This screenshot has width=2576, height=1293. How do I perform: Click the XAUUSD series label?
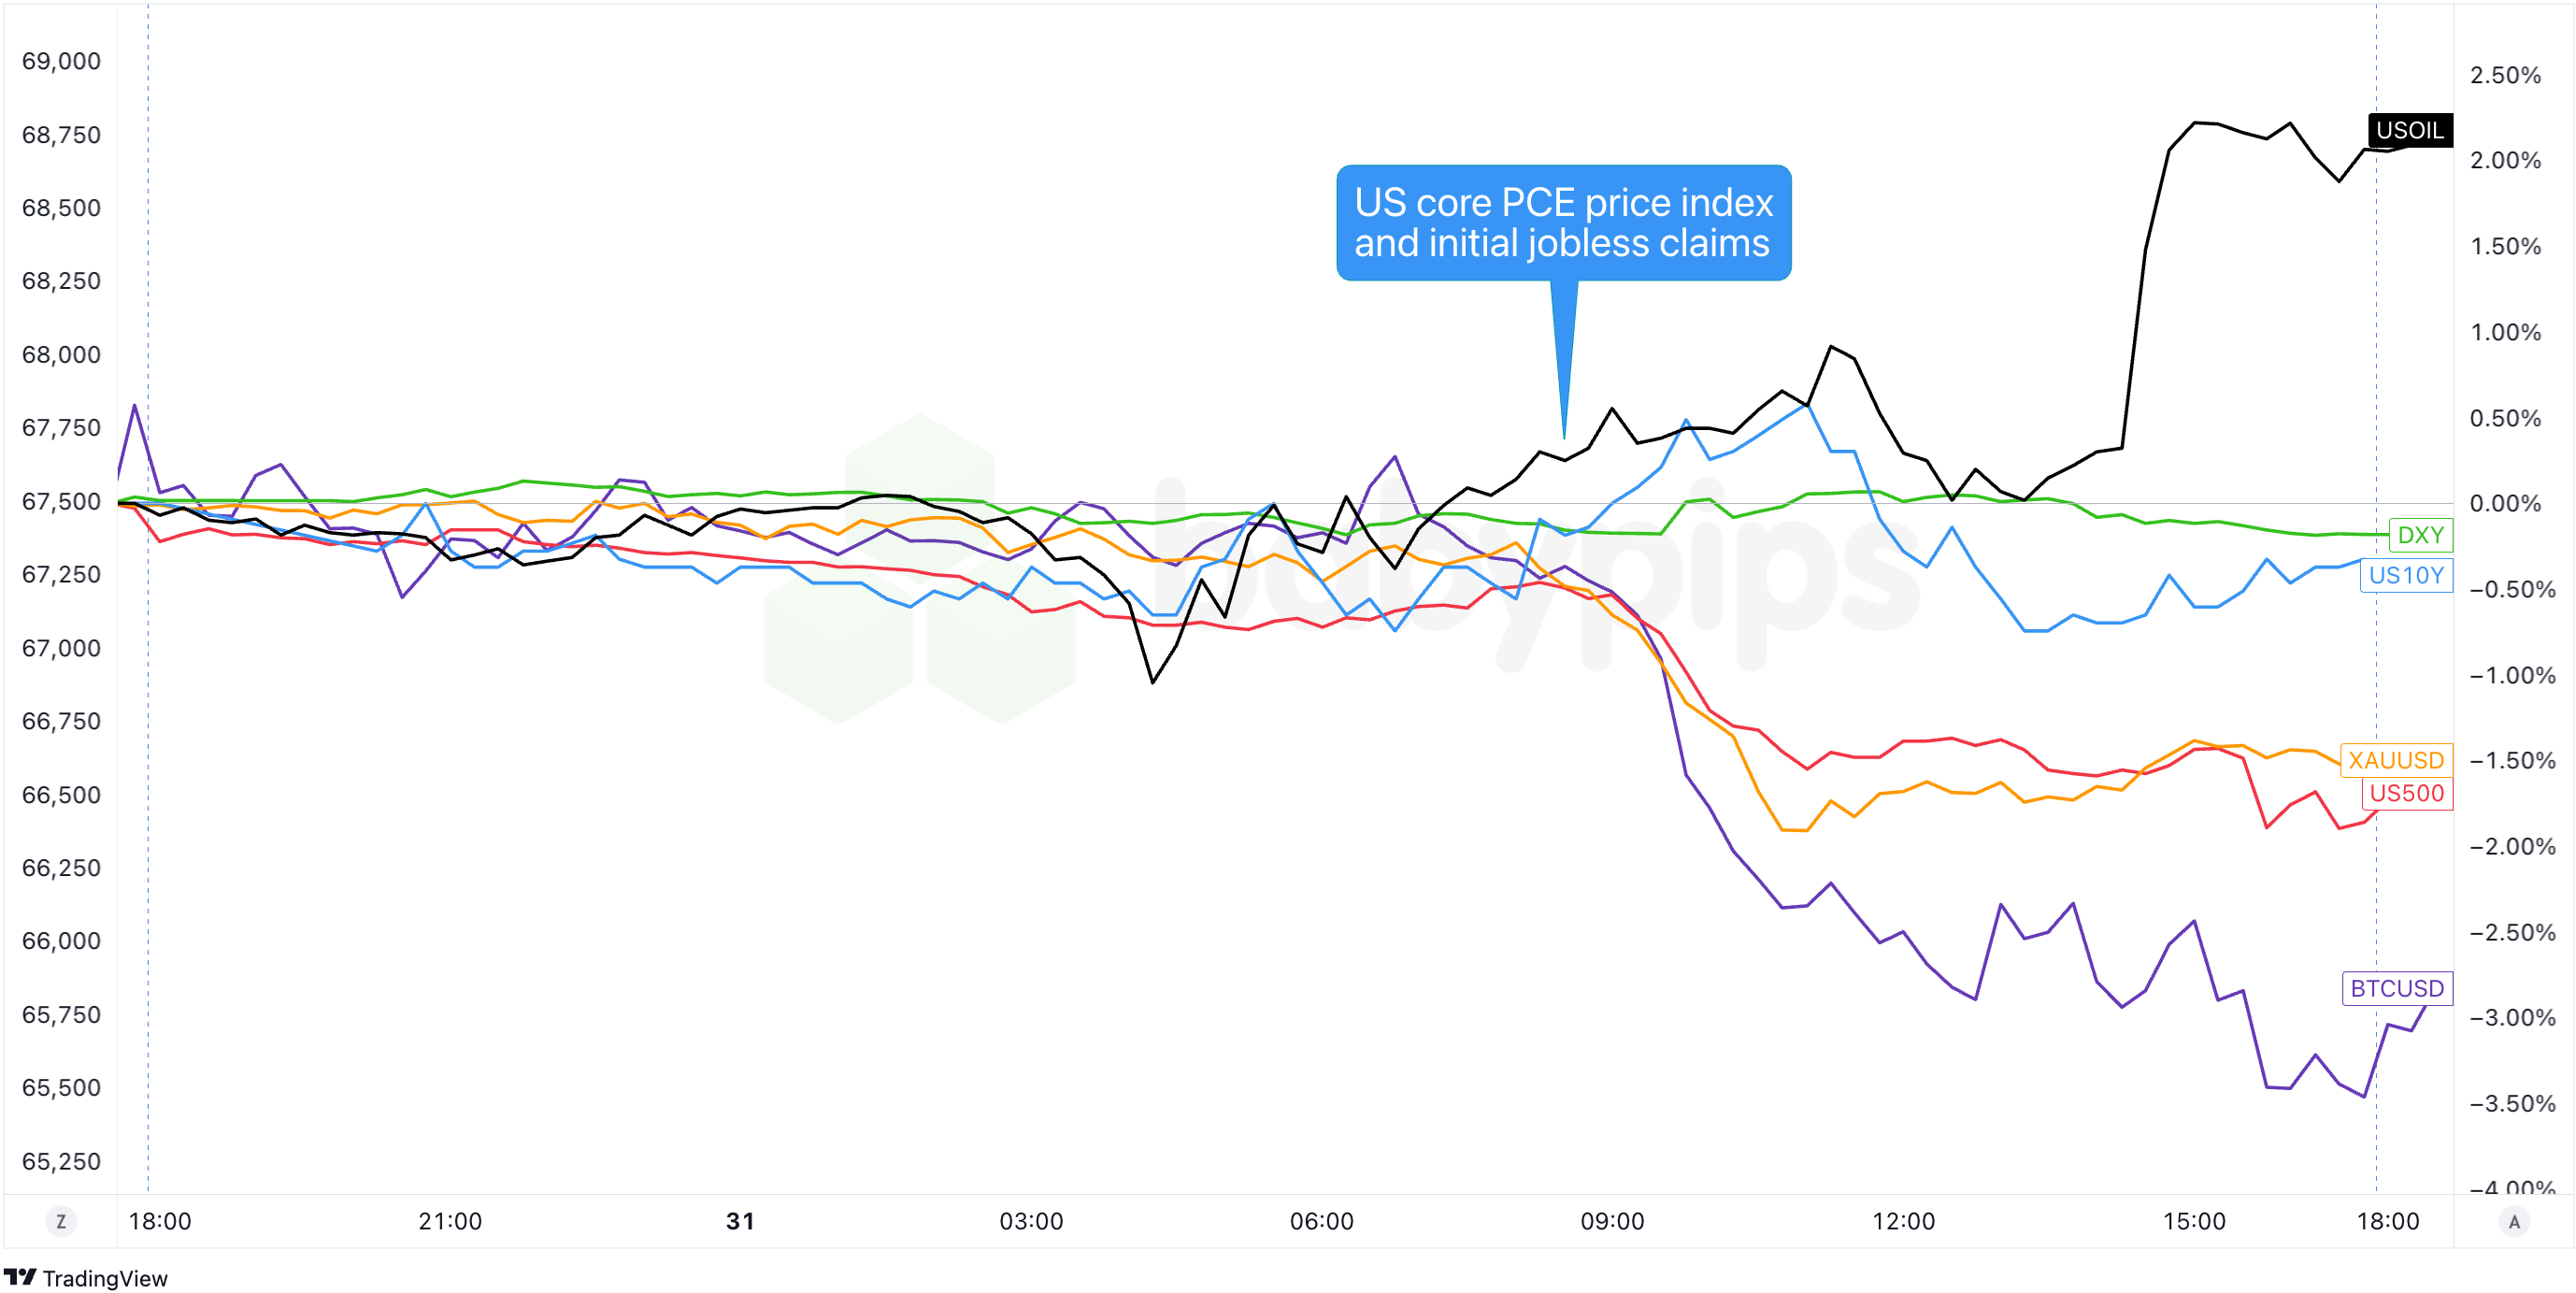click(2395, 760)
